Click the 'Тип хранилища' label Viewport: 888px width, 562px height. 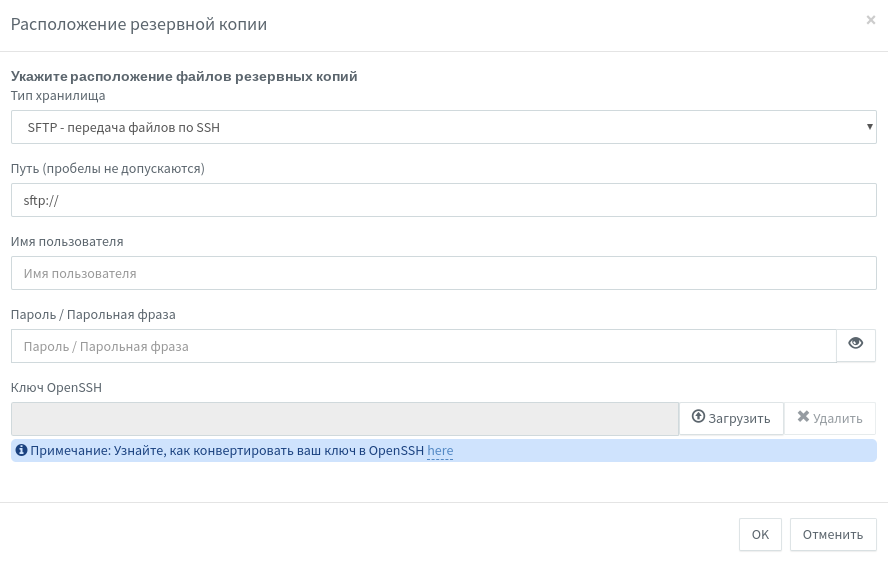58,95
